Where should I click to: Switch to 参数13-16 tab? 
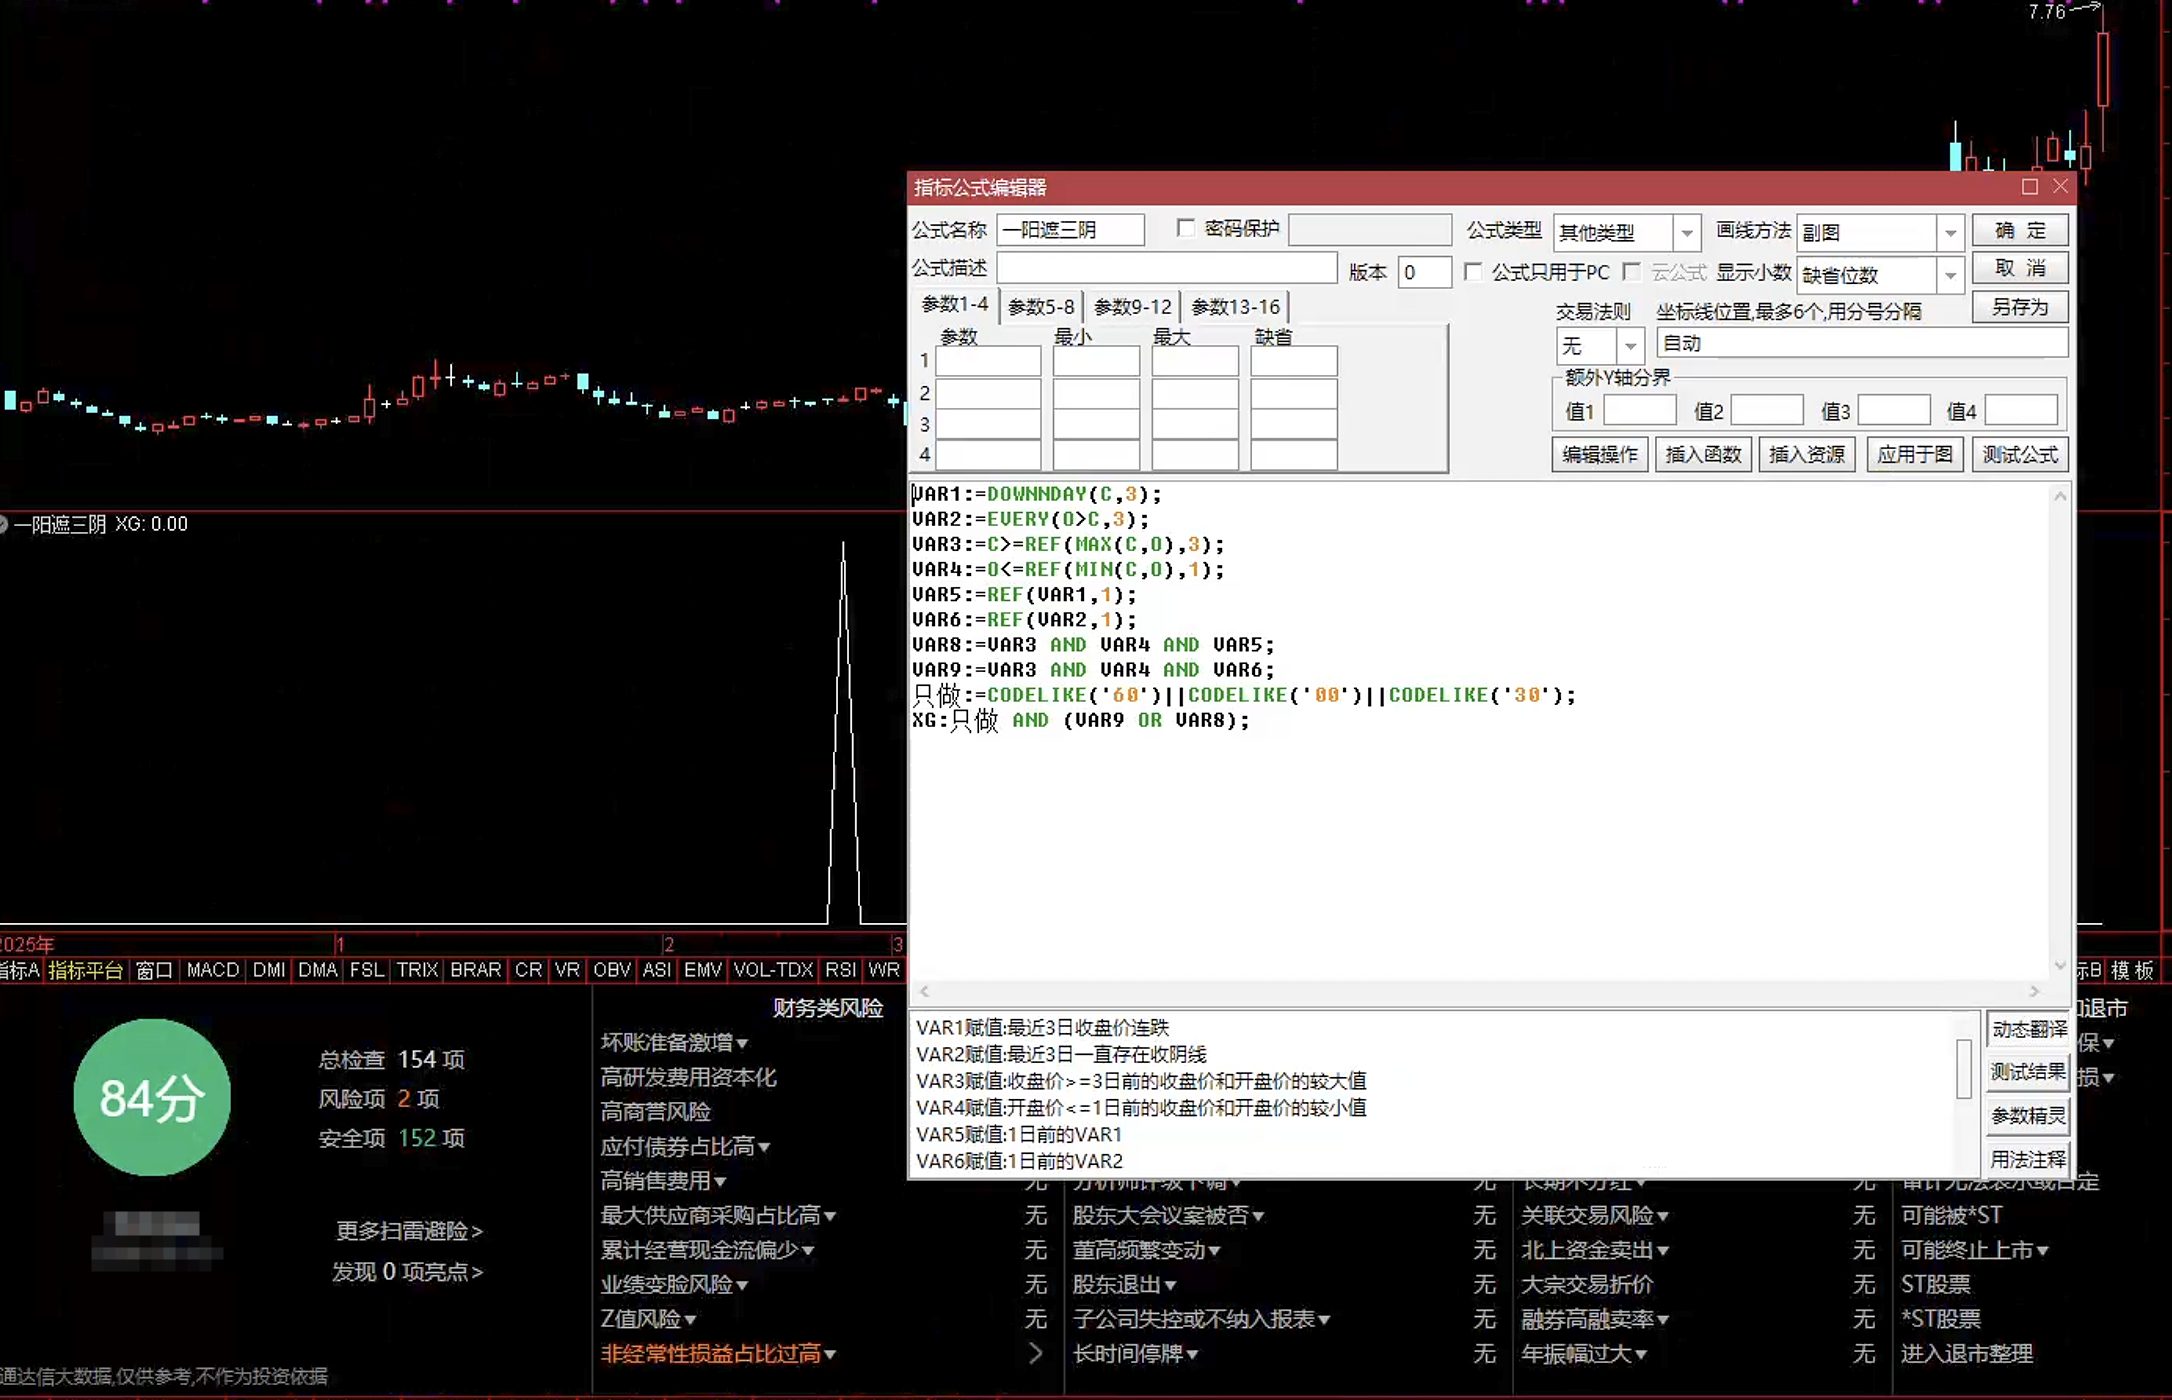(1235, 307)
